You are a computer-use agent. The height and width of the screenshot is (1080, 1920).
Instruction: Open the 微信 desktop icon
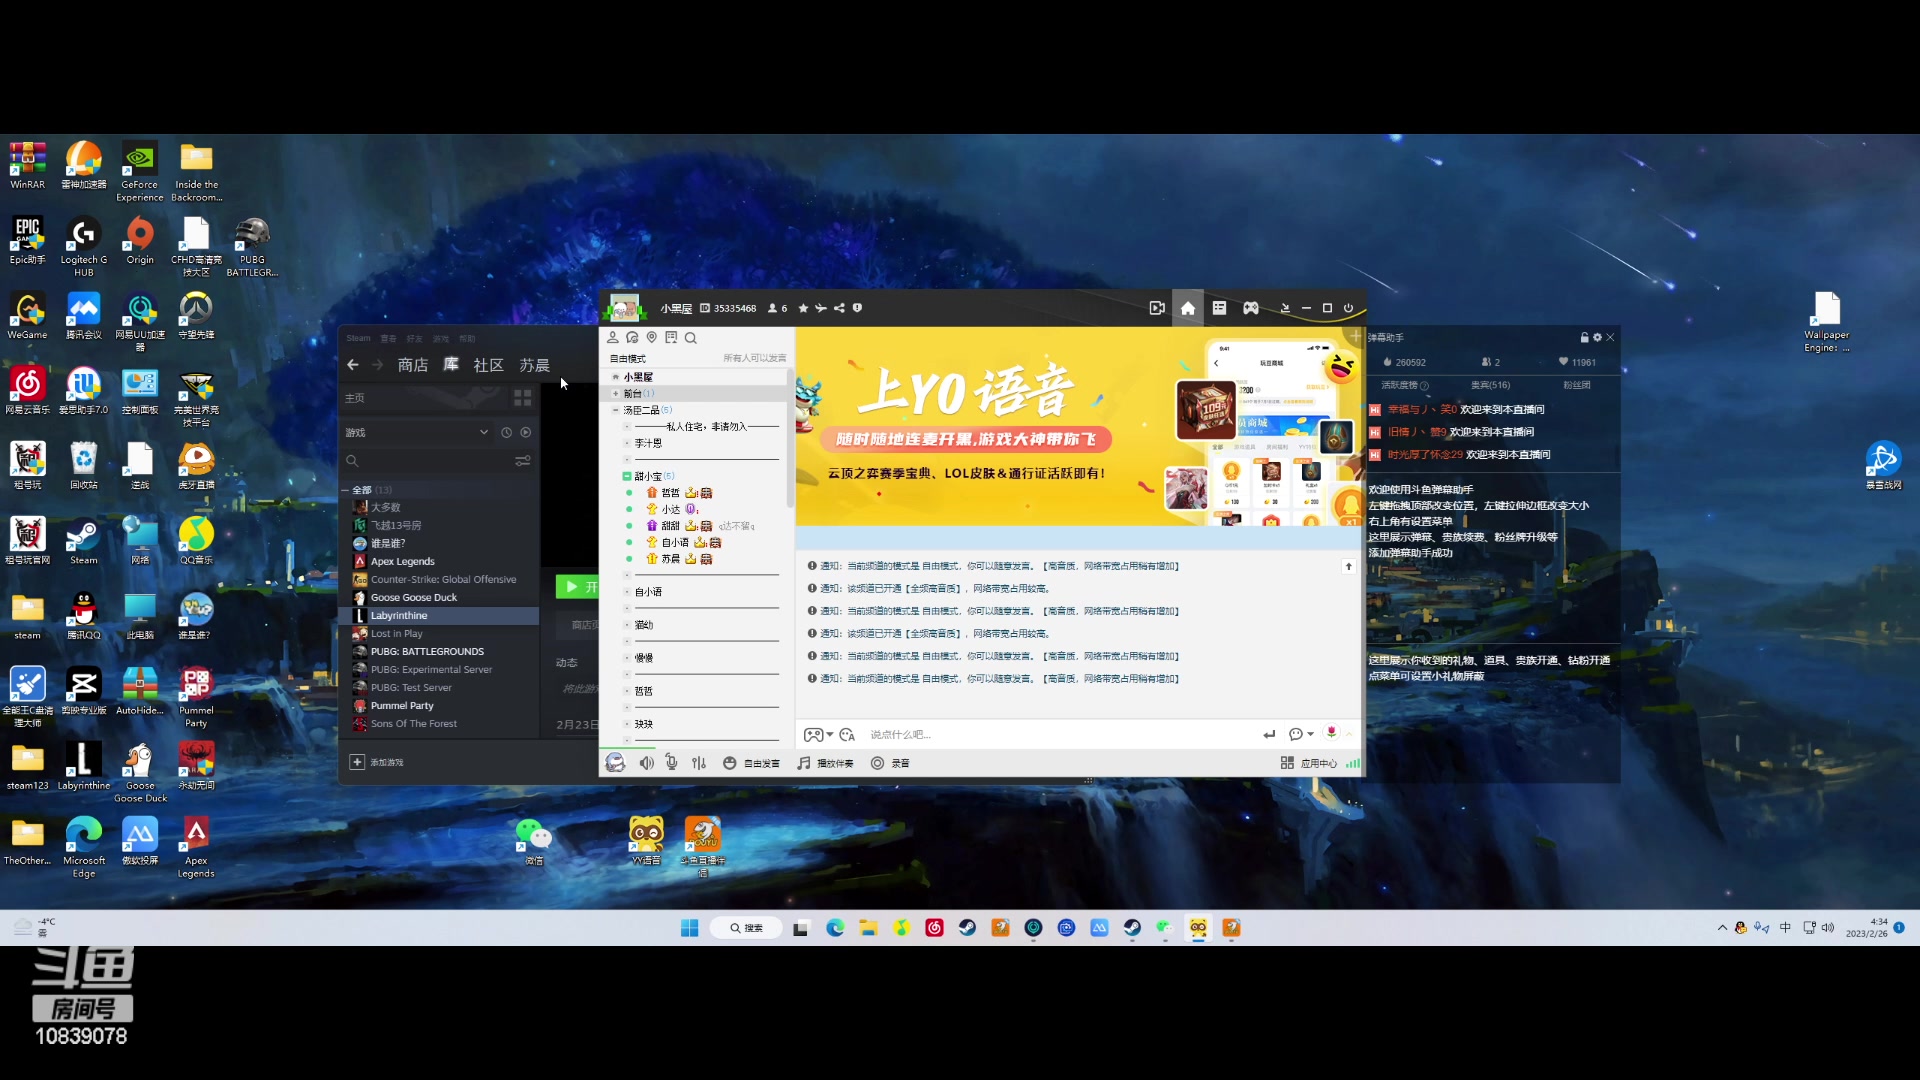(x=534, y=841)
